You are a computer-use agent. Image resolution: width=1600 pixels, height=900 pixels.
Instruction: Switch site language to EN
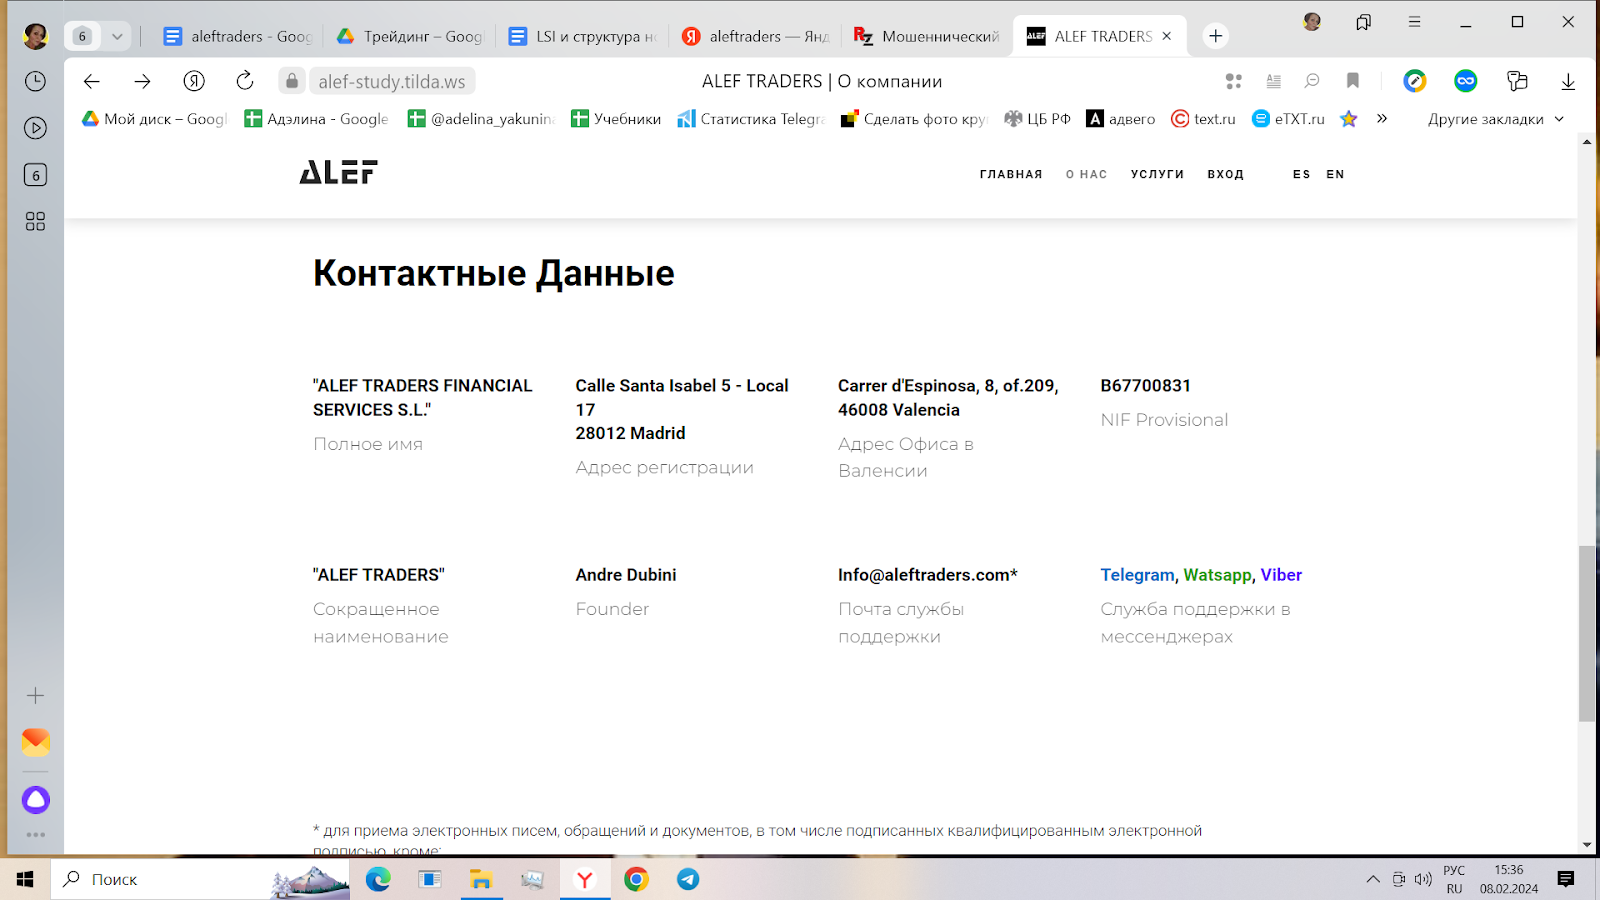click(1335, 174)
